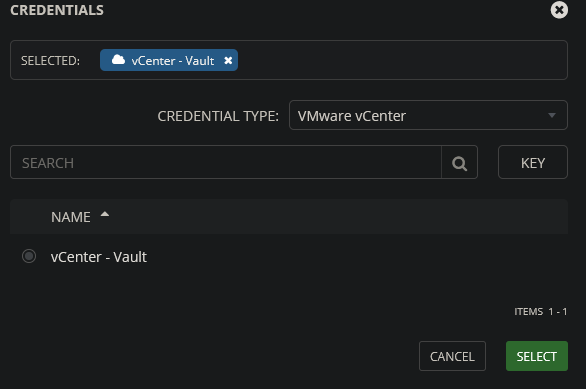Viewport: 586px width, 389px height.
Task: Click the vCenter - Vault tag label
Action: coord(173,61)
